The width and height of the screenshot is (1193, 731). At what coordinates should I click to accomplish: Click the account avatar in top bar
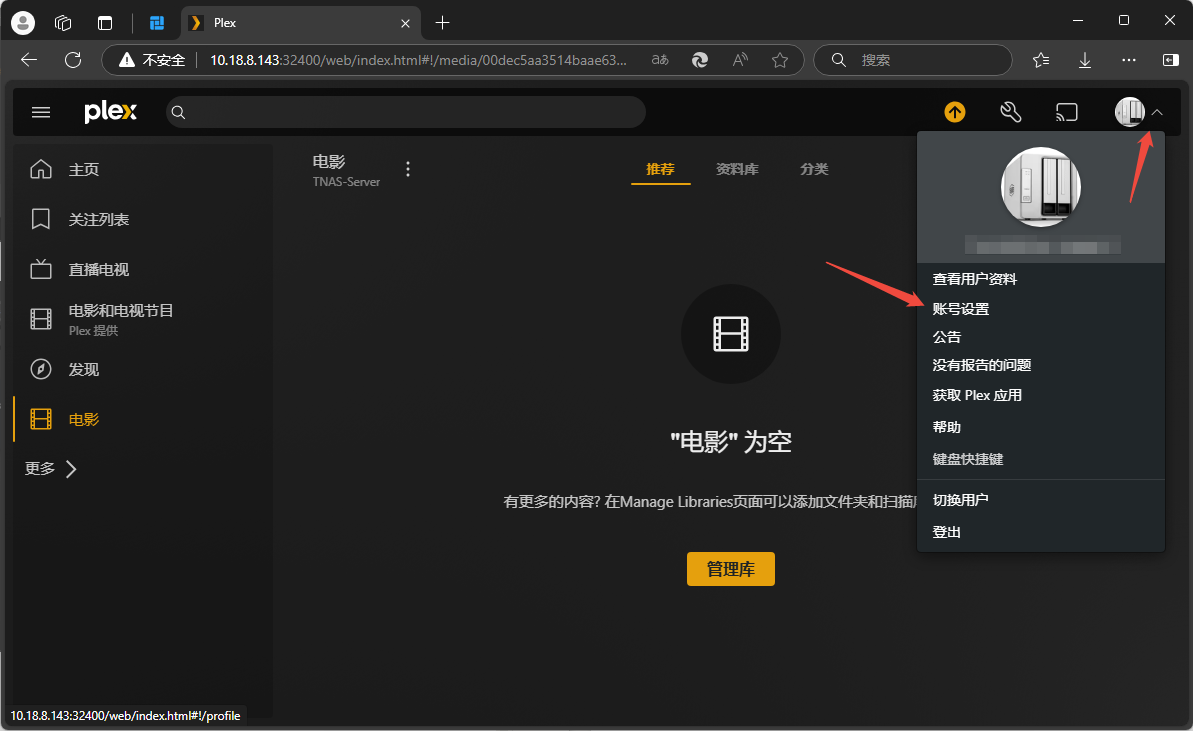pos(1130,113)
